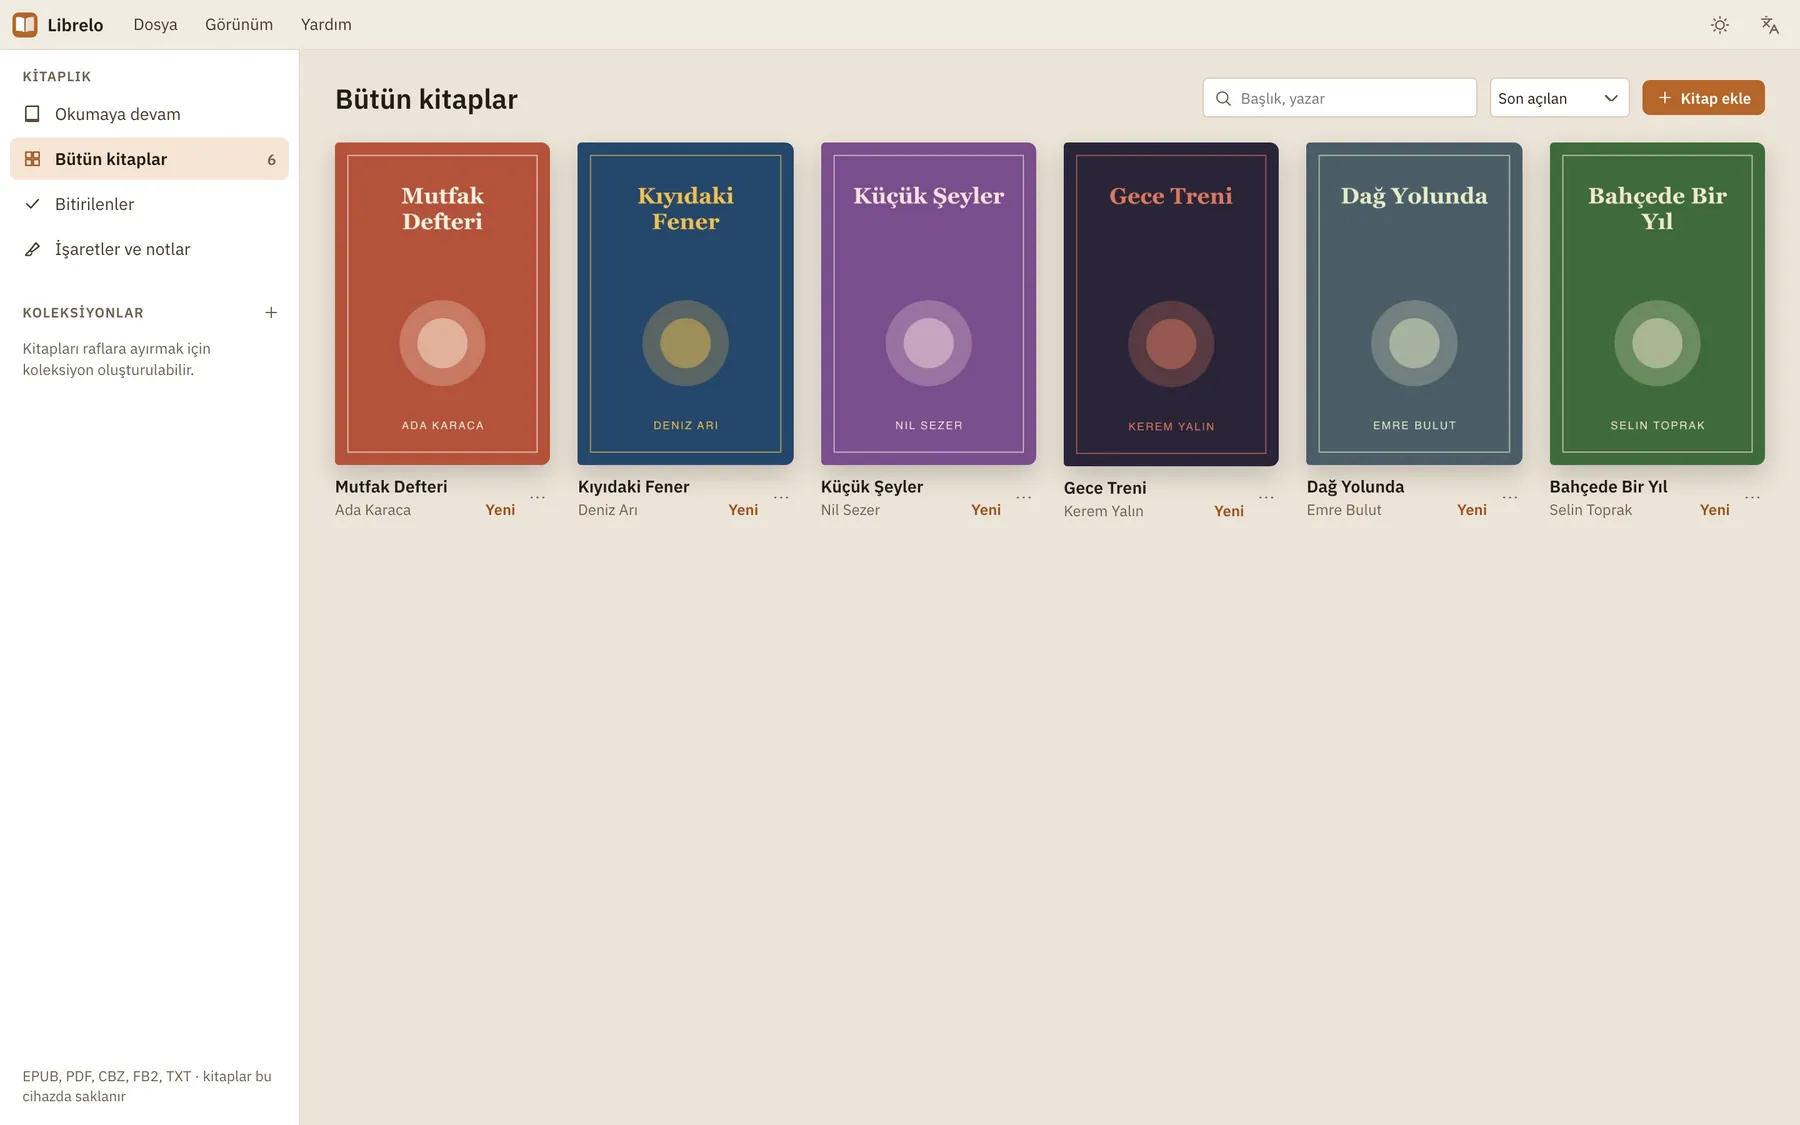This screenshot has height=1125, width=1800.
Task: Open more options for Kıyıdaki Fener
Action: tap(781, 497)
